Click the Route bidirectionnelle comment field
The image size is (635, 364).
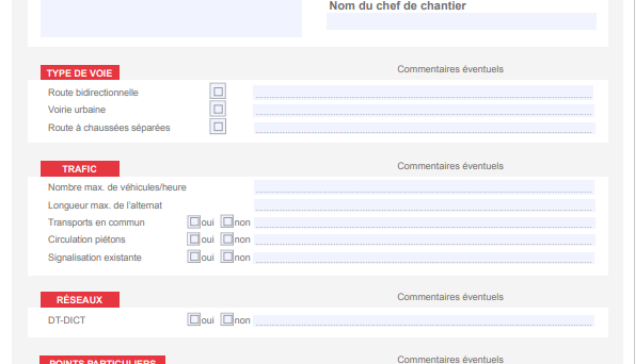pos(423,92)
